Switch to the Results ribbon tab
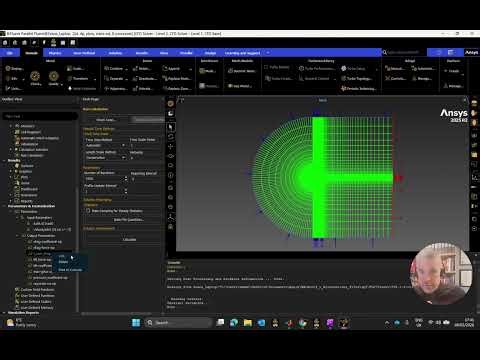 pos(142,53)
